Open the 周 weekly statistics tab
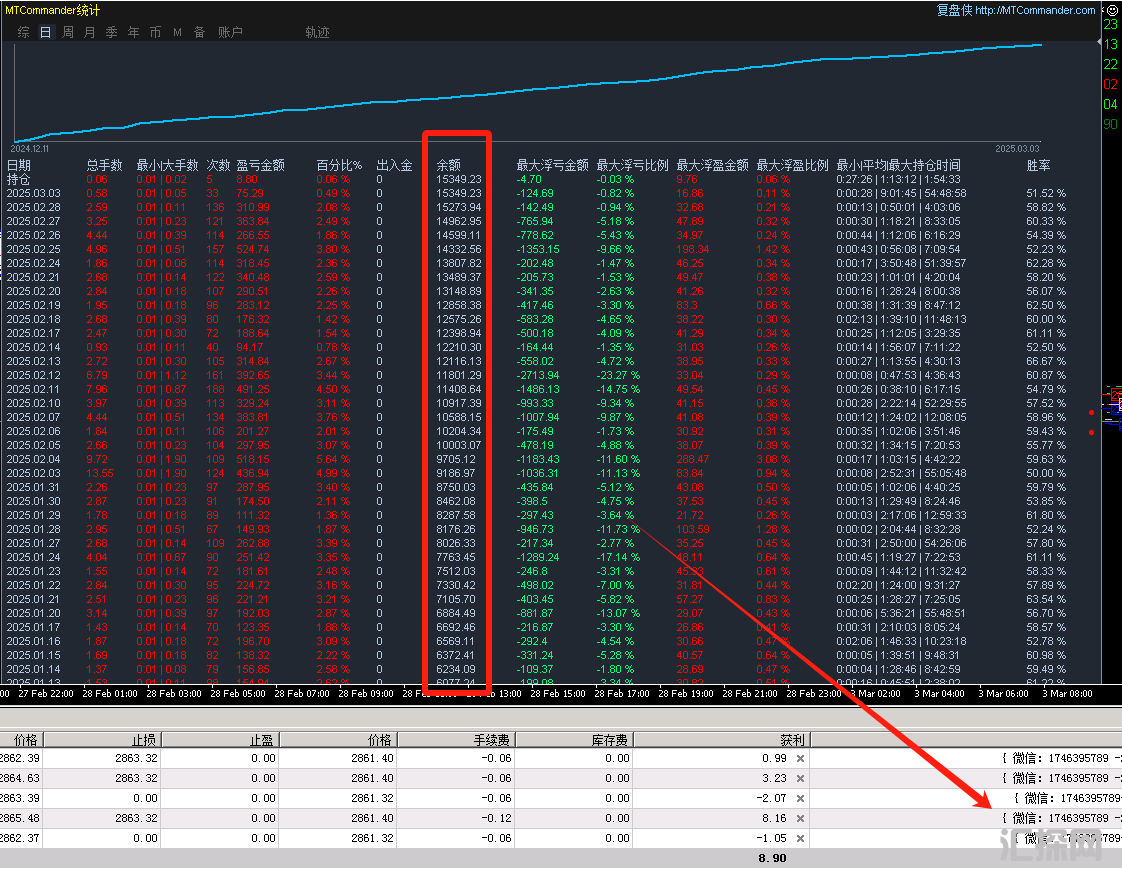Screen dimensions: 1122x869 click(x=68, y=32)
